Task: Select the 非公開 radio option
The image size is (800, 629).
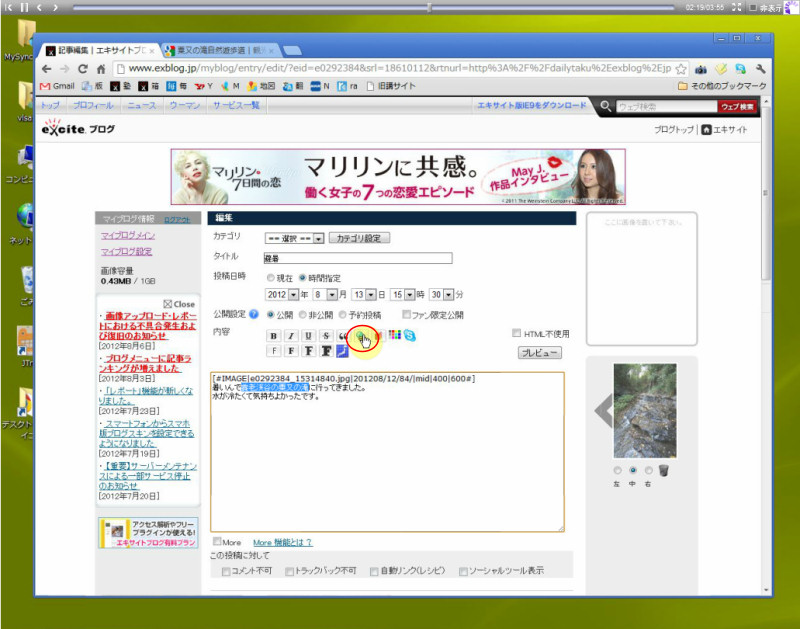Action: click(303, 315)
